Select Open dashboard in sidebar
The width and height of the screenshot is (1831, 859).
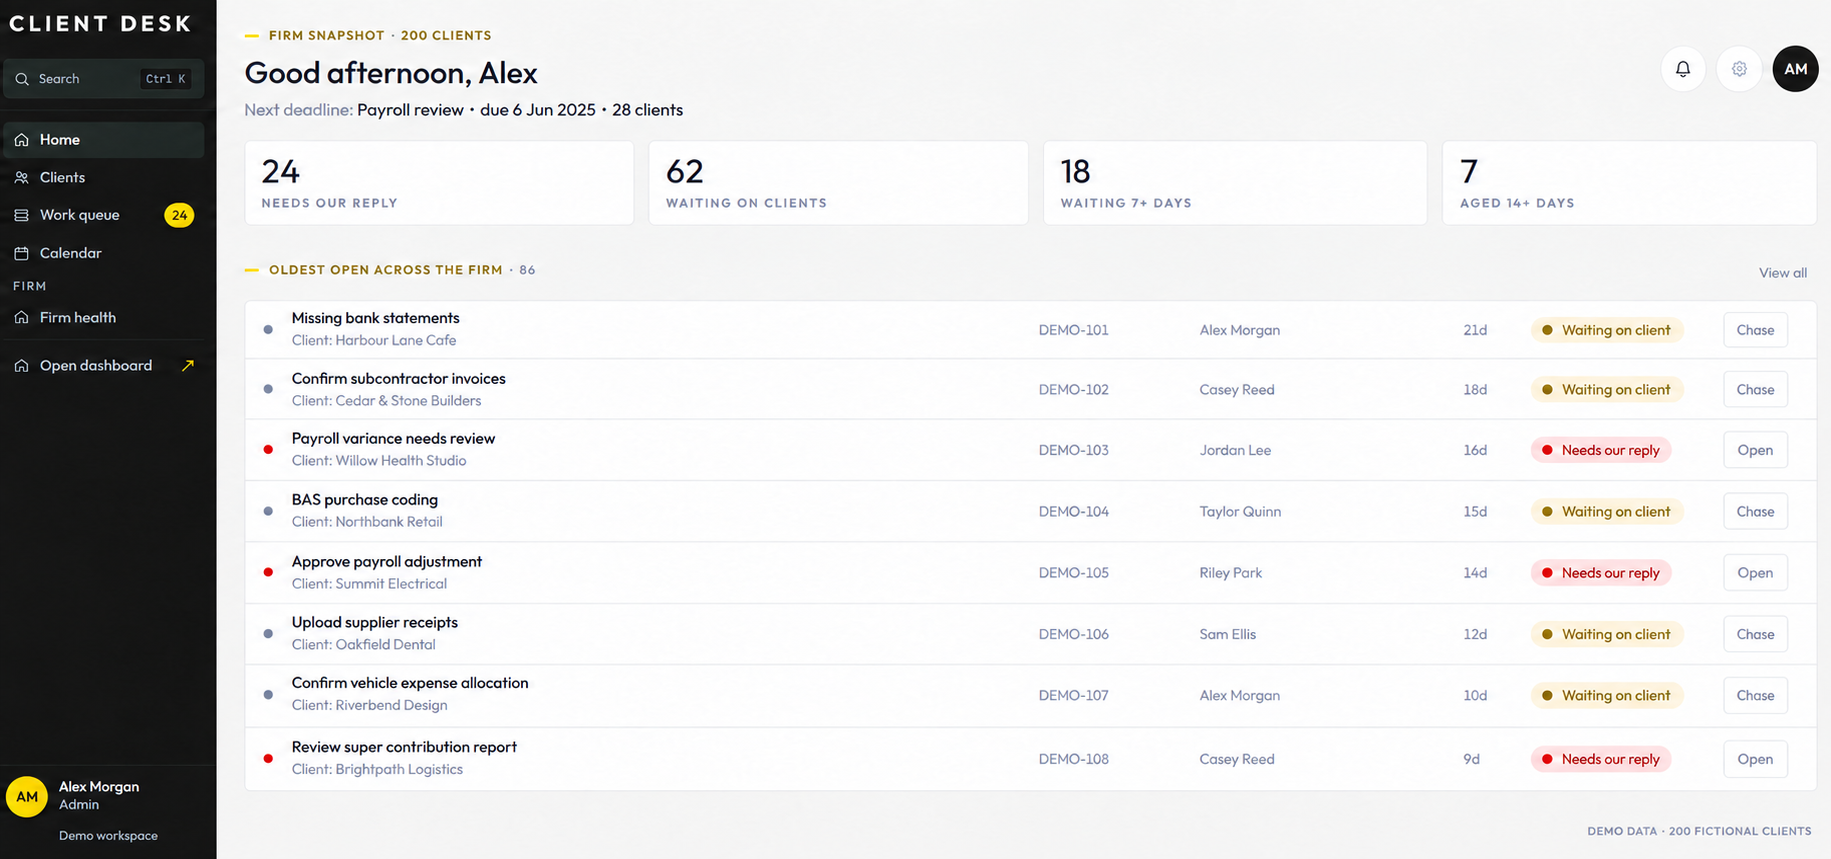coord(104,365)
